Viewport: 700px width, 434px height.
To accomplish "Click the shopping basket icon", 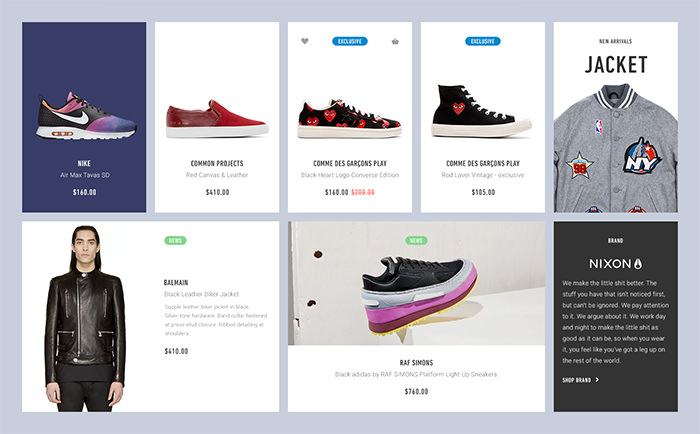I will point(395,42).
